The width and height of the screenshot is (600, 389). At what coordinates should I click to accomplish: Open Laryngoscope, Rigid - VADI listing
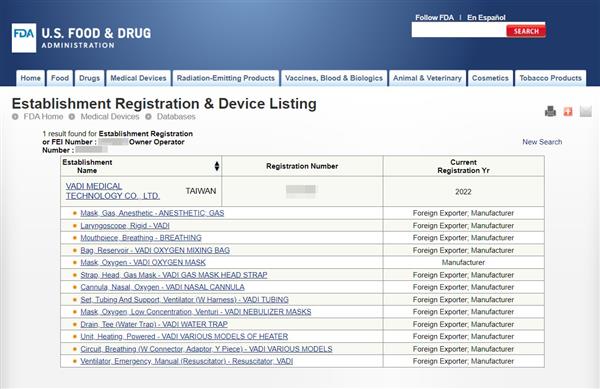pyautogui.click(x=125, y=226)
